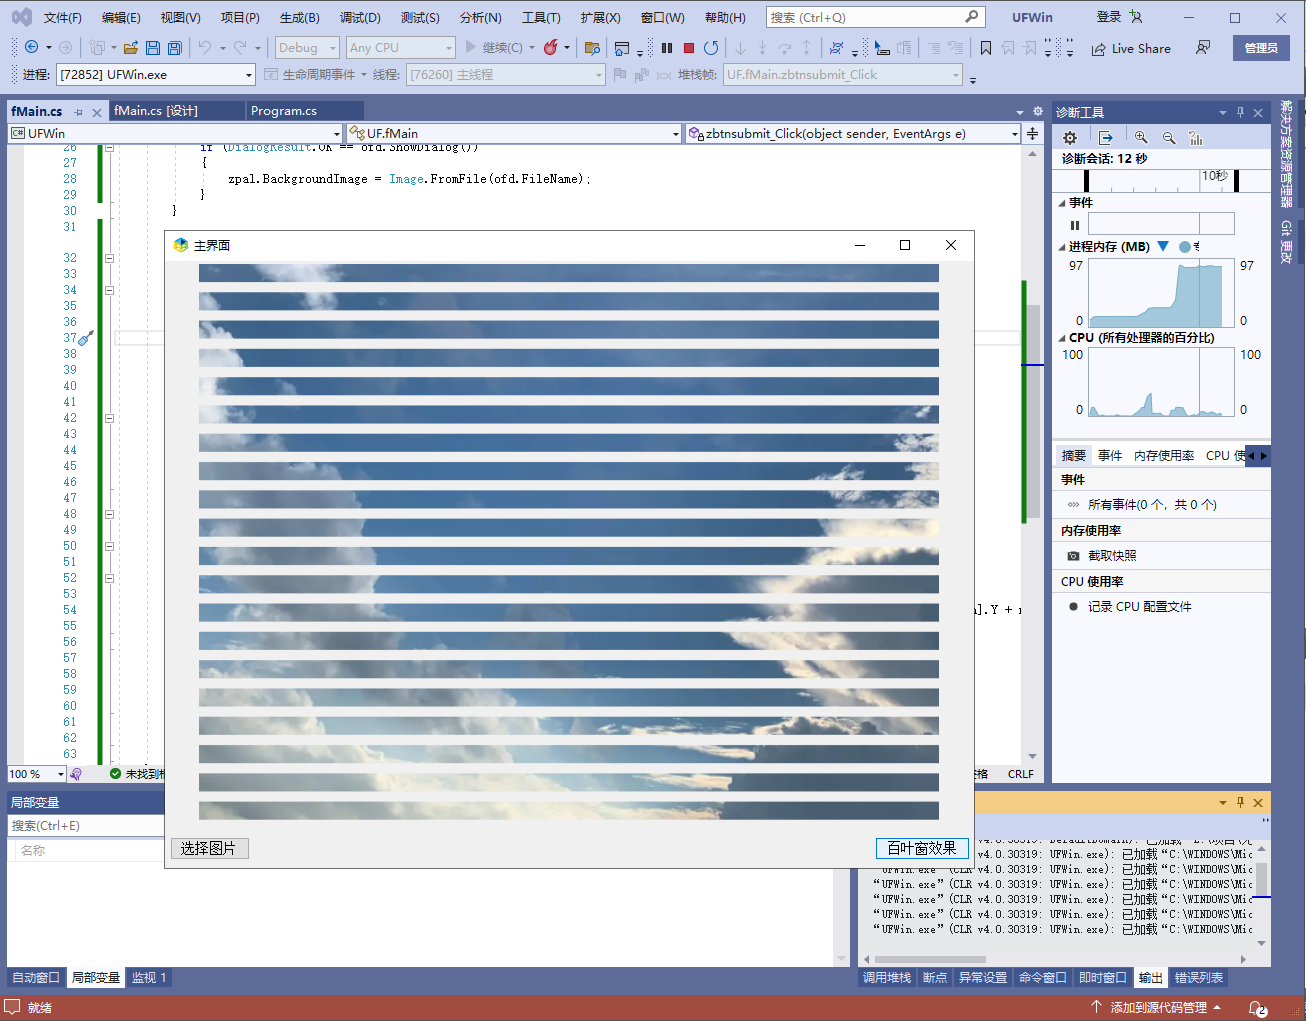
Task: Zoom in on diagnostic timeline
Action: click(1141, 138)
